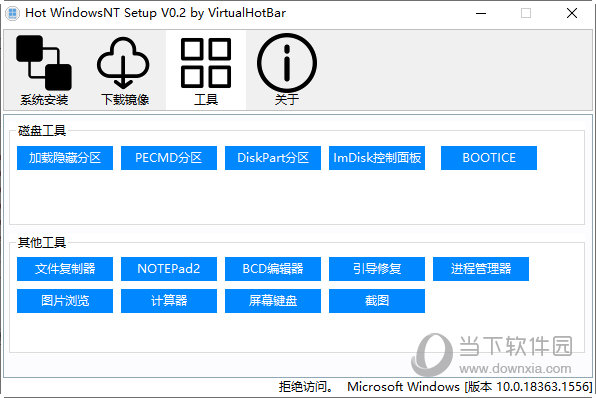Select the 工具 tools grid icon
The width and height of the screenshot is (596, 398).
point(206,70)
